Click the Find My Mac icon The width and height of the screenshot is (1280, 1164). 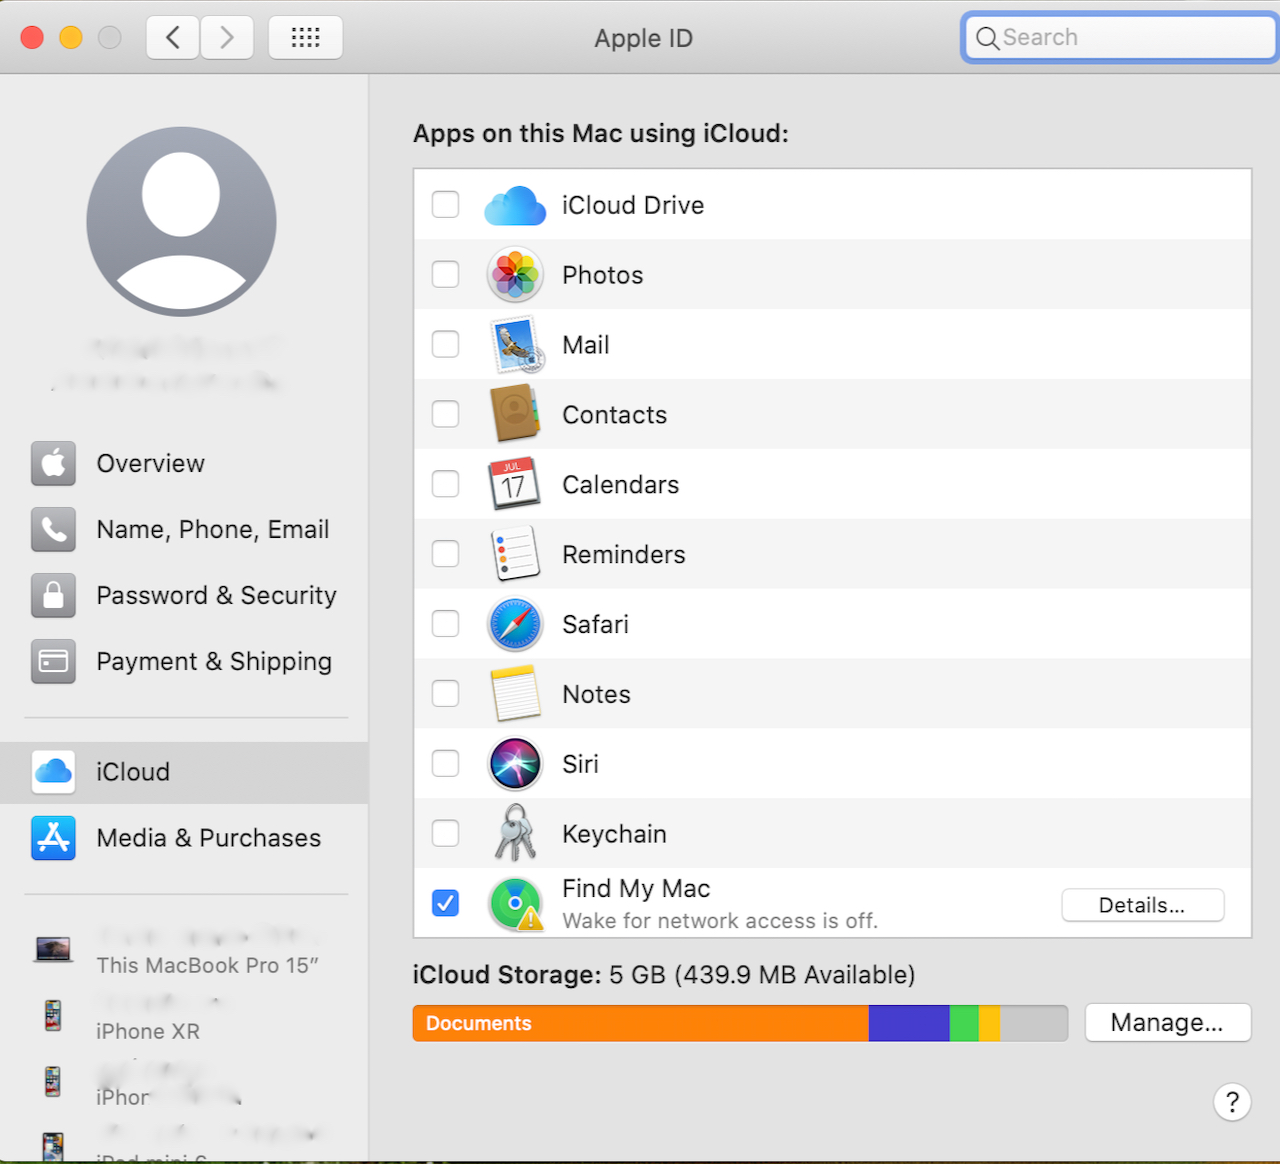coord(516,903)
